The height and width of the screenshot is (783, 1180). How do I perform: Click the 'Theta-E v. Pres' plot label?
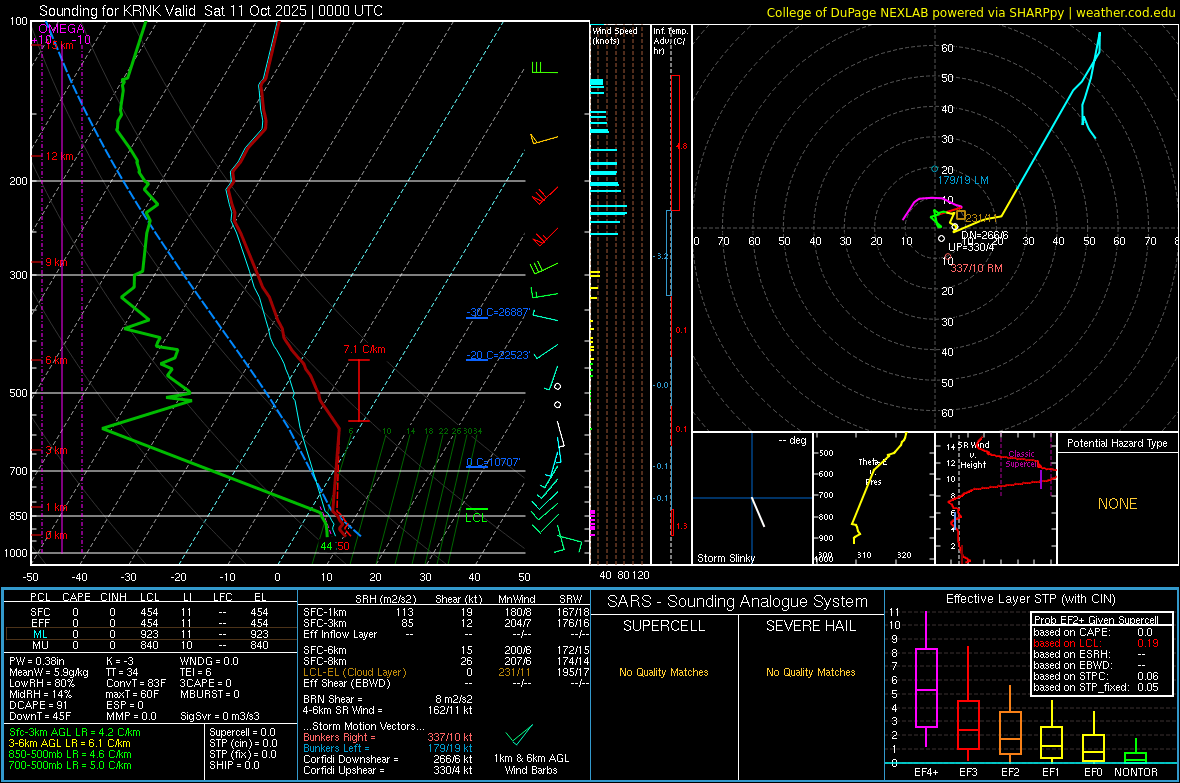873,471
